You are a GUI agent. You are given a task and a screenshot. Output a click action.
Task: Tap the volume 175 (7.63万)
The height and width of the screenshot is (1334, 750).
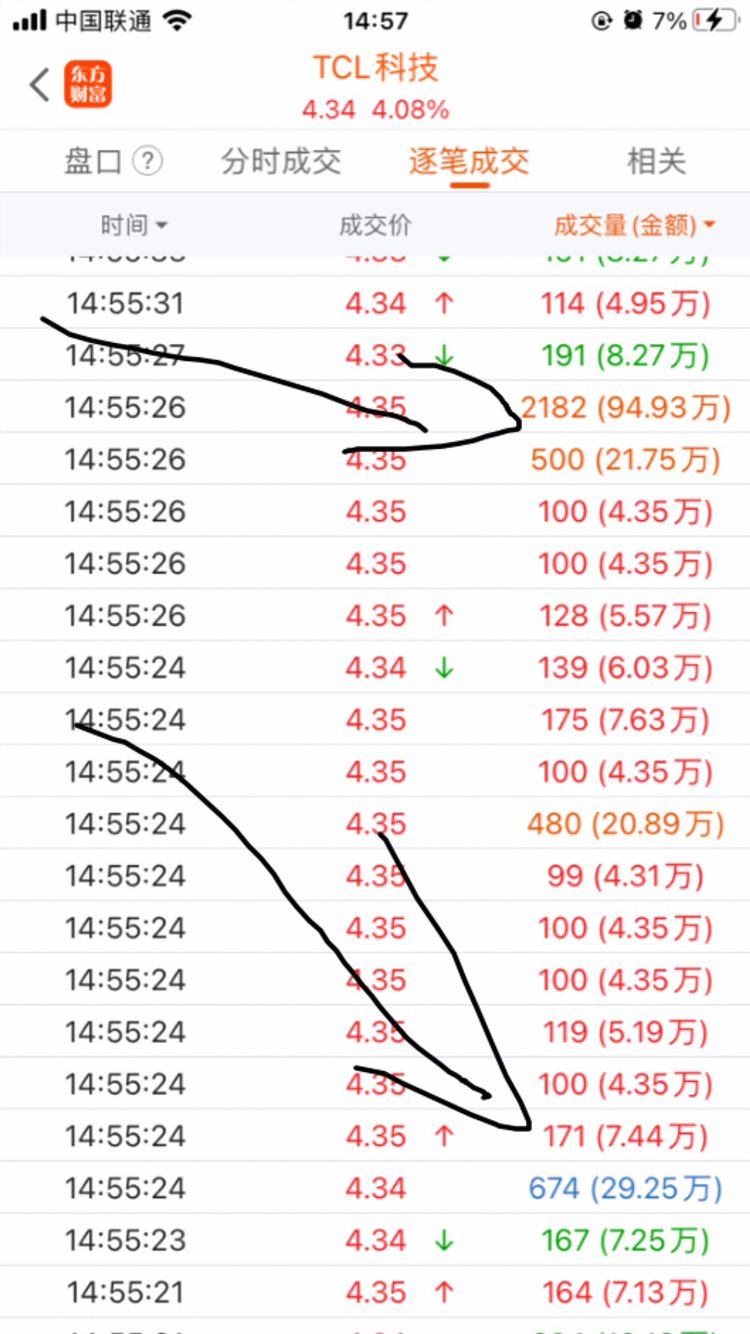pos(626,719)
